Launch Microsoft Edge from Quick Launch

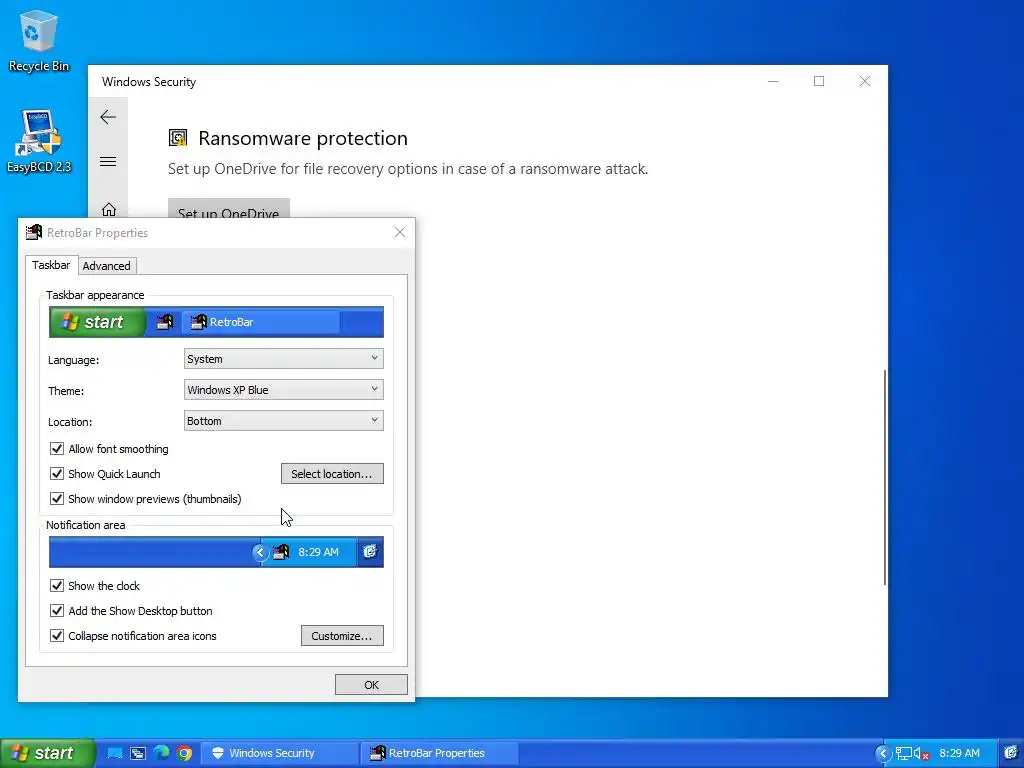pos(161,753)
